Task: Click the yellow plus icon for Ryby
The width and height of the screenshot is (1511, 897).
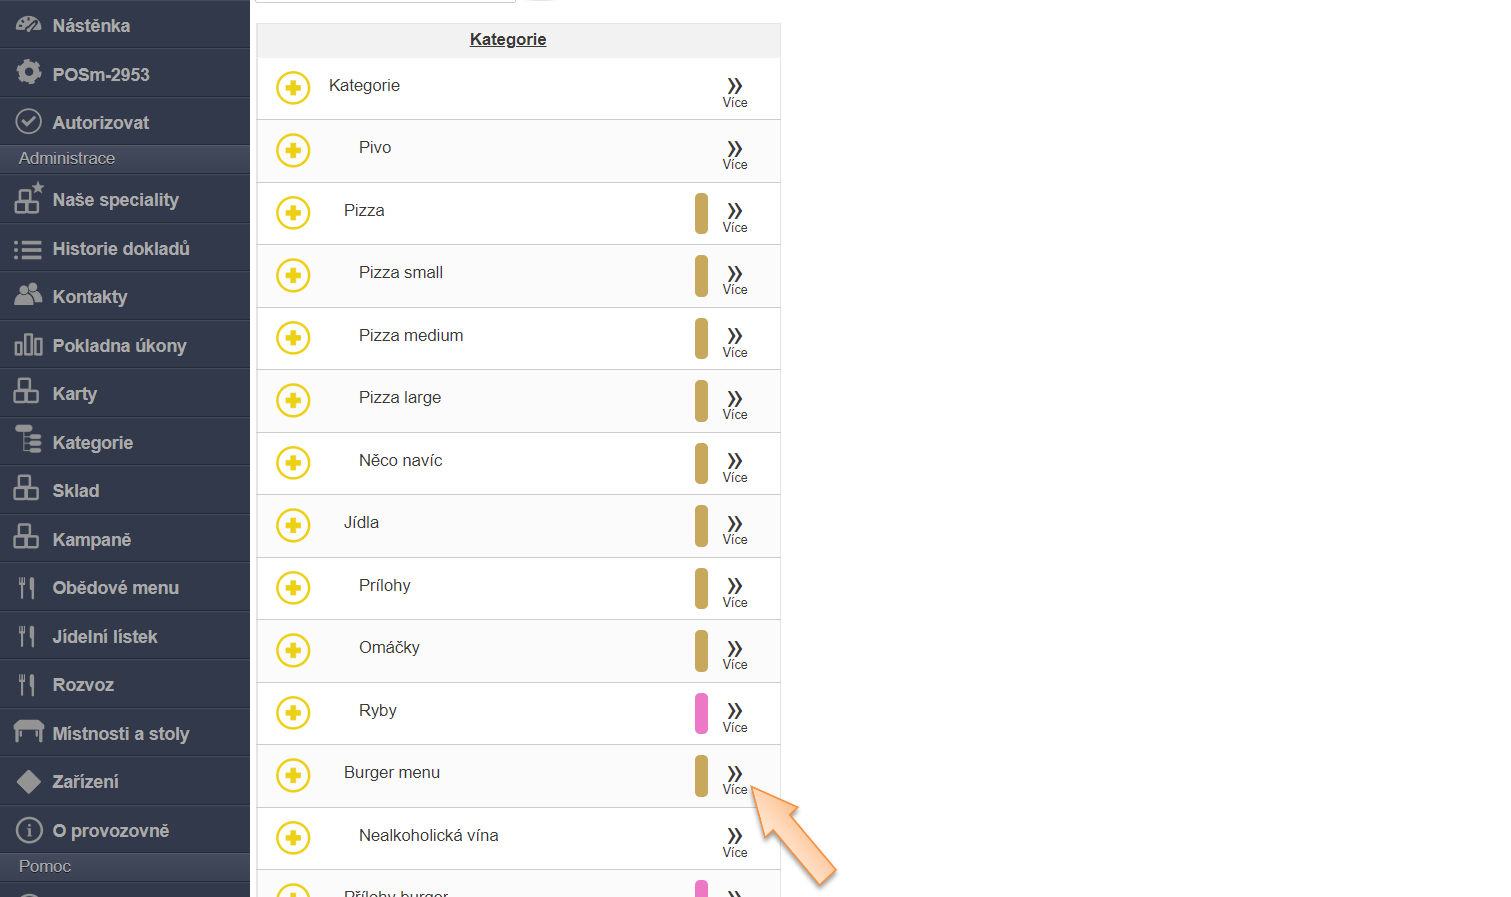Action: [293, 713]
